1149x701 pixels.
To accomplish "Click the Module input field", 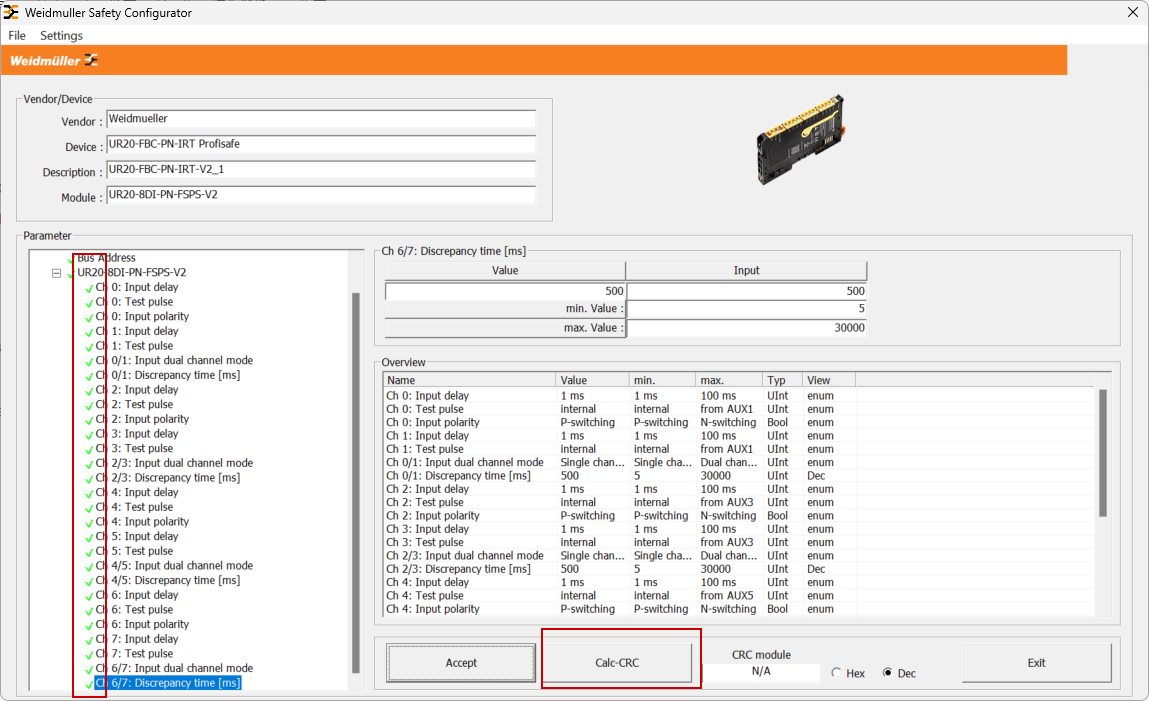I will click(321, 195).
